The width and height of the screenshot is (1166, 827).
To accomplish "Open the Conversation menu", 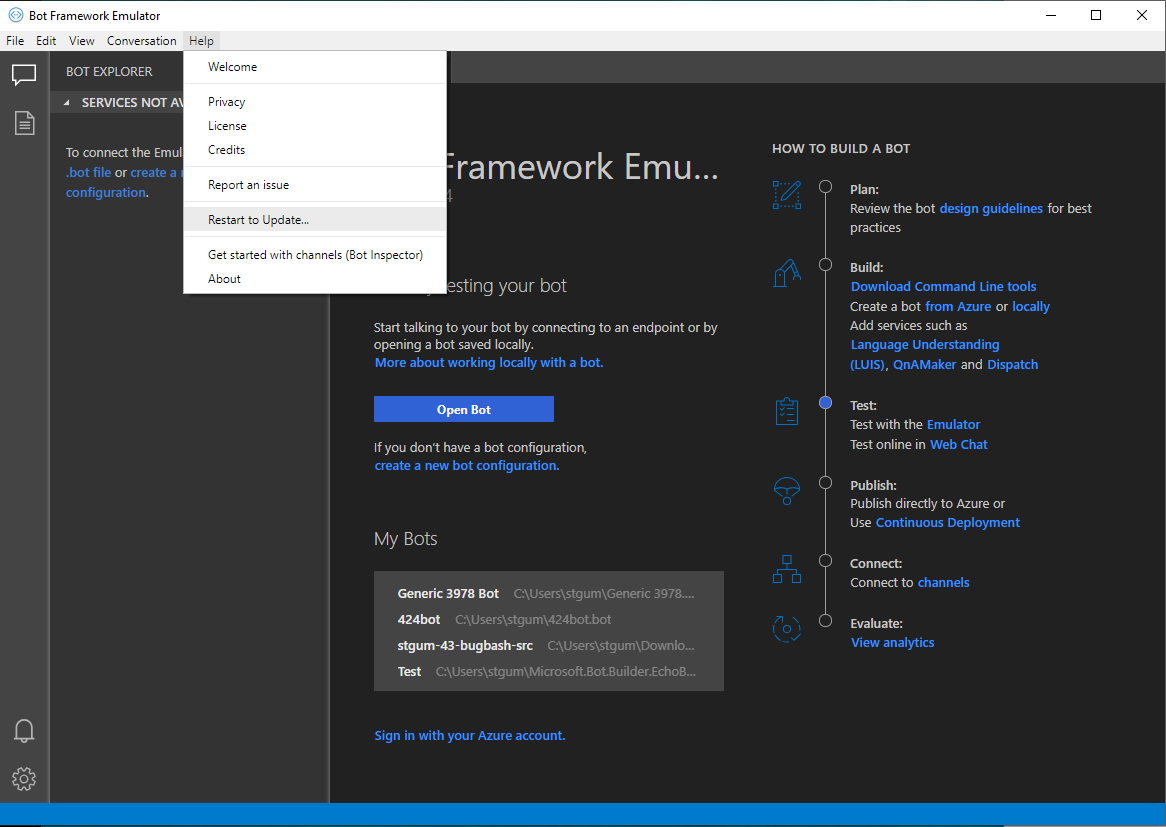I will tap(141, 40).
